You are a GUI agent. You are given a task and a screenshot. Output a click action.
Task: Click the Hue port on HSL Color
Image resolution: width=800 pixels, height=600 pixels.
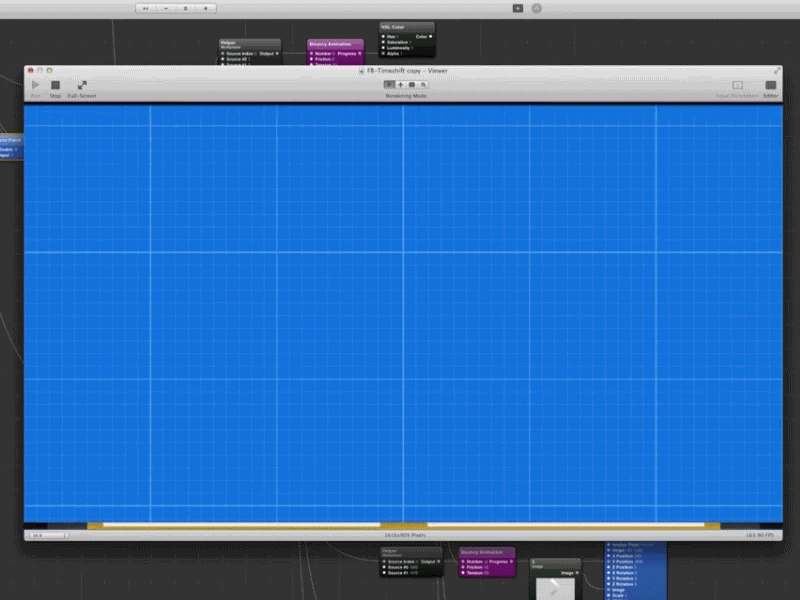click(x=383, y=37)
